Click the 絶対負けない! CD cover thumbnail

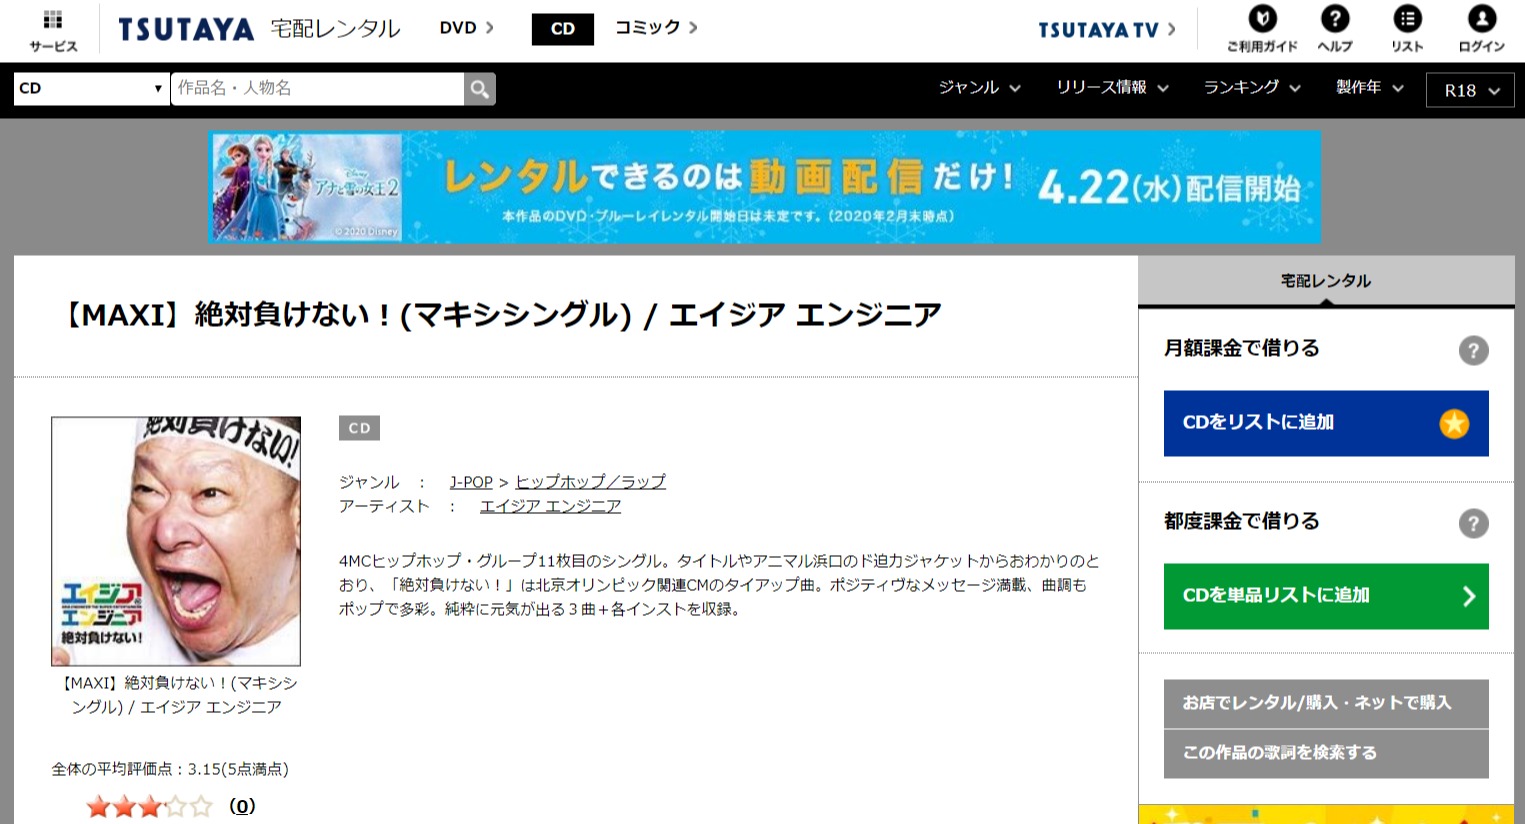tap(176, 541)
